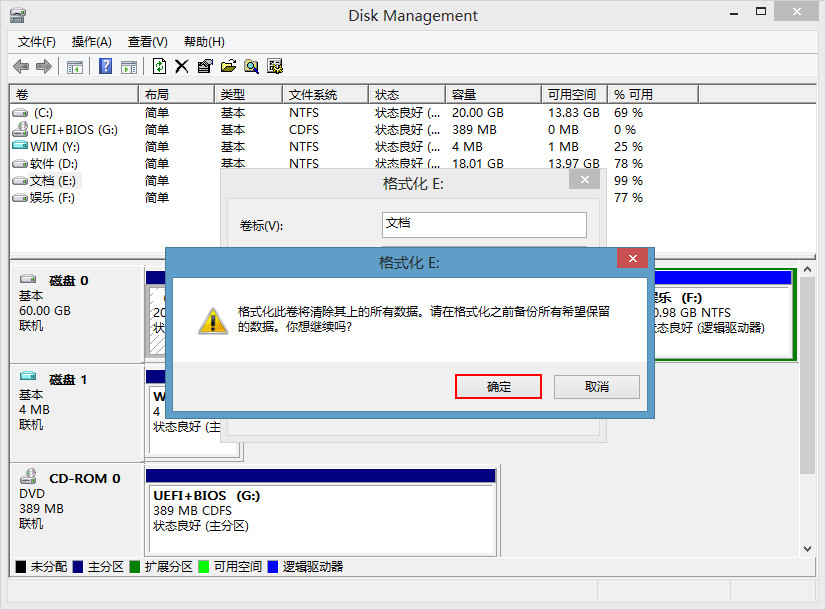Image resolution: width=826 pixels, height=610 pixels.
Task: Select the Delete volume X toolbar icon
Action: (181, 66)
